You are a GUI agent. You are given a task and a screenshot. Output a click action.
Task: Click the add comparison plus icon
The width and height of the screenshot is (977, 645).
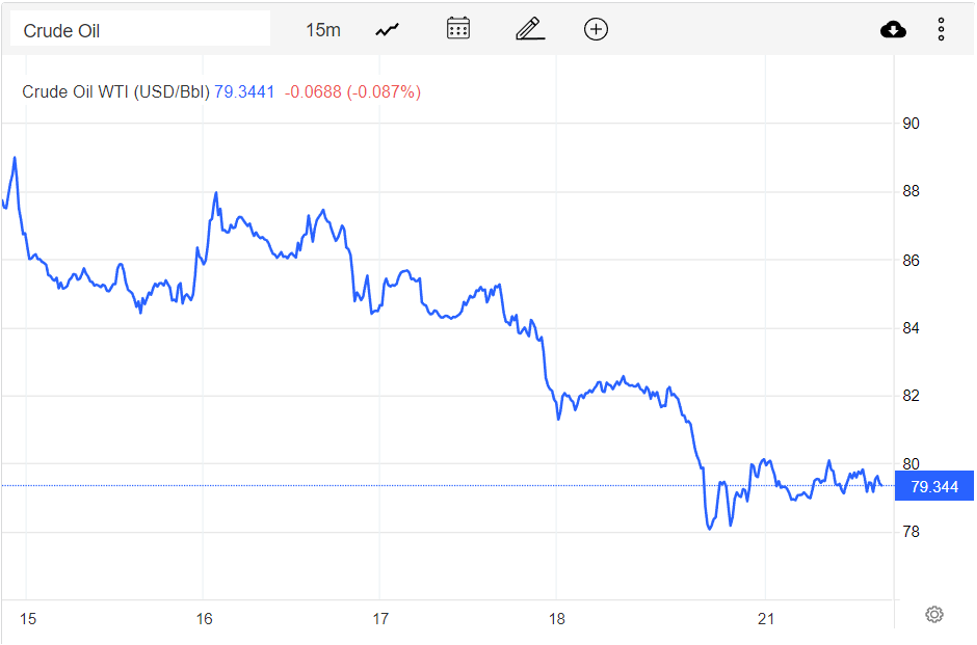click(x=595, y=29)
